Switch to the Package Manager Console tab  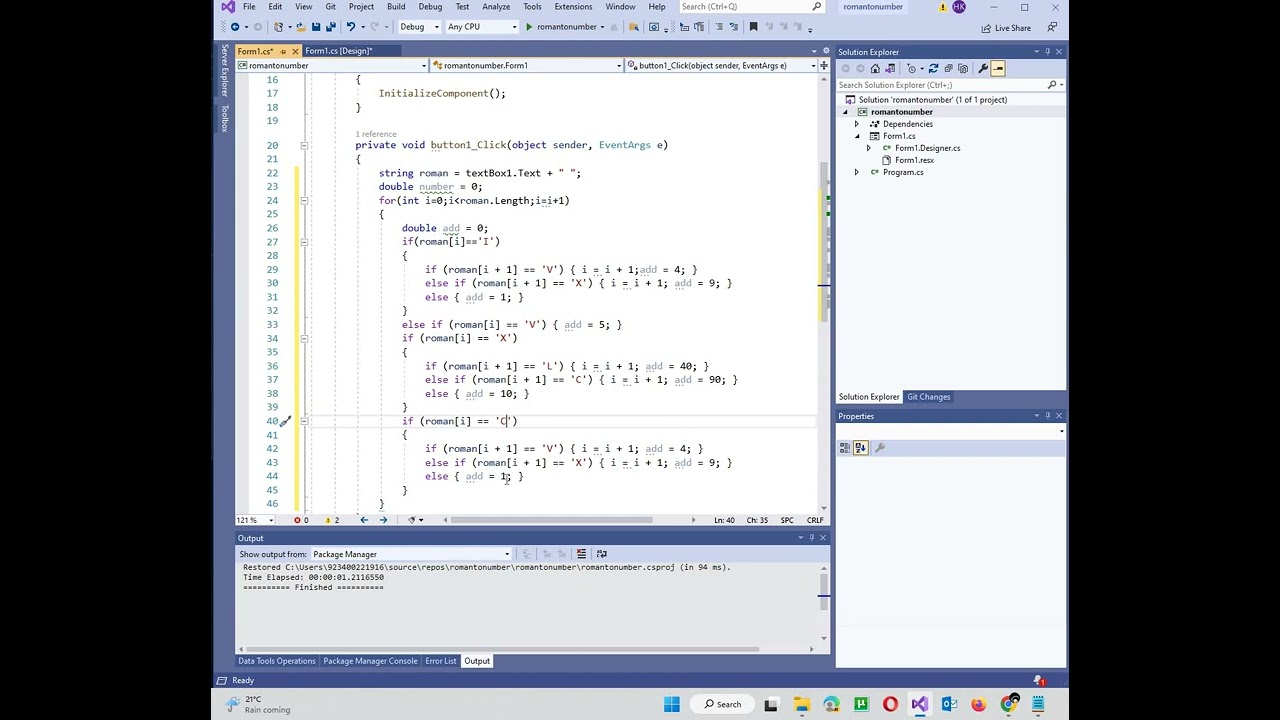coord(370,661)
